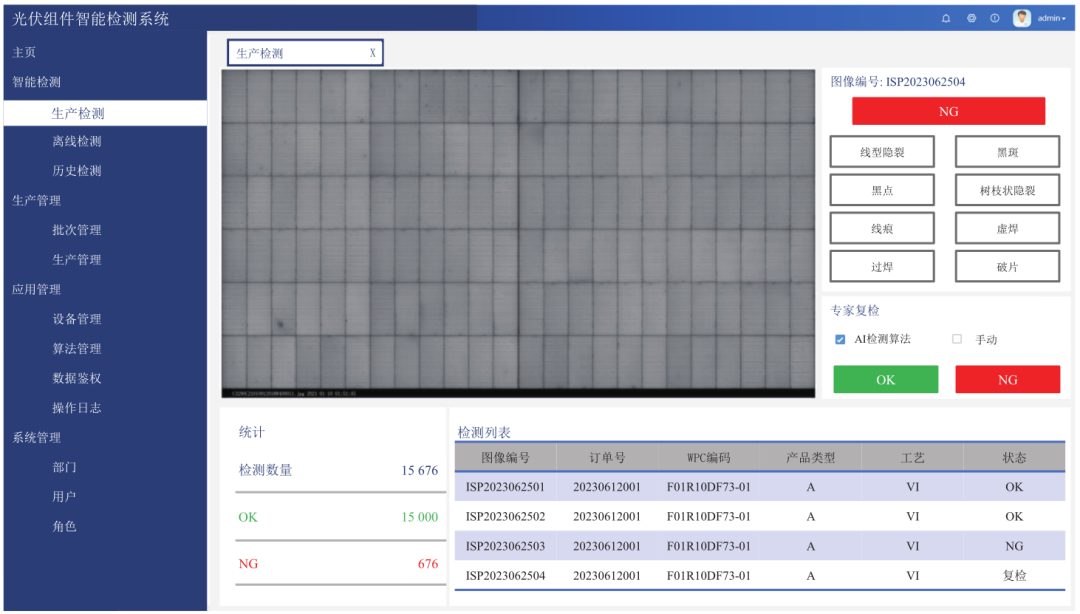The width and height of the screenshot is (1080, 614).
Task: Open 算法管理 from the sidebar
Action: (77, 349)
